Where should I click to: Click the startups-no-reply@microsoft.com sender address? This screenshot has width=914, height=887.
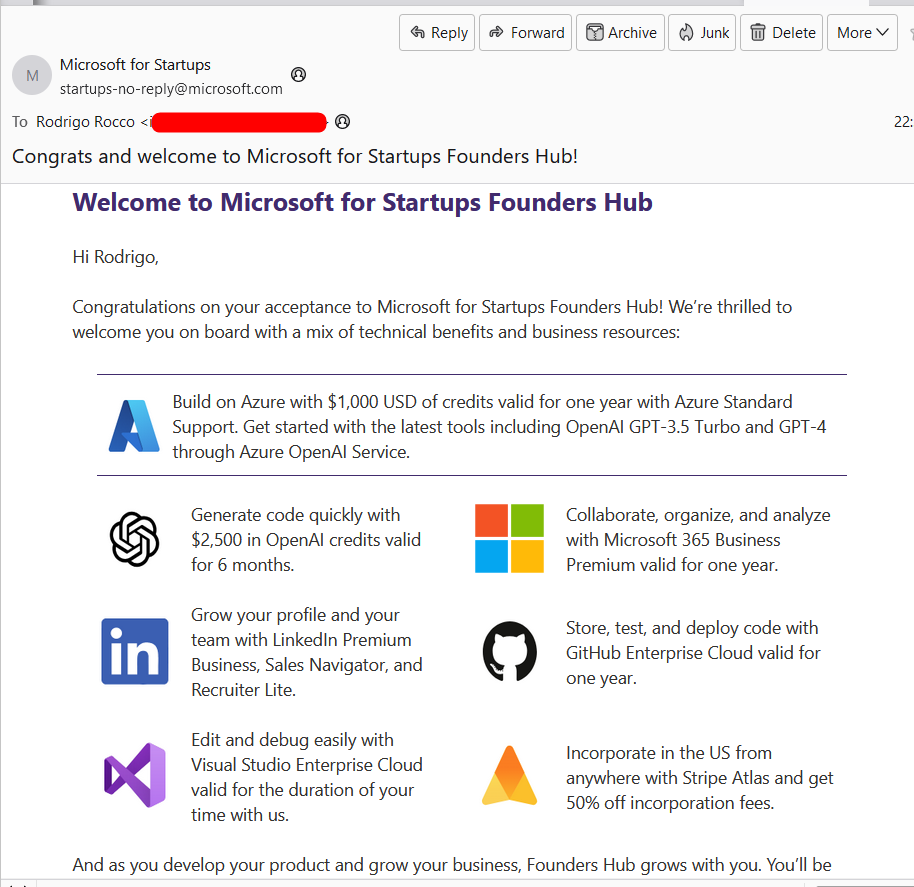[171, 88]
